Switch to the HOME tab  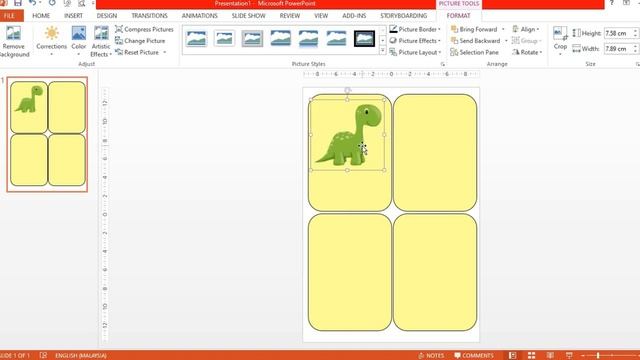click(x=41, y=16)
